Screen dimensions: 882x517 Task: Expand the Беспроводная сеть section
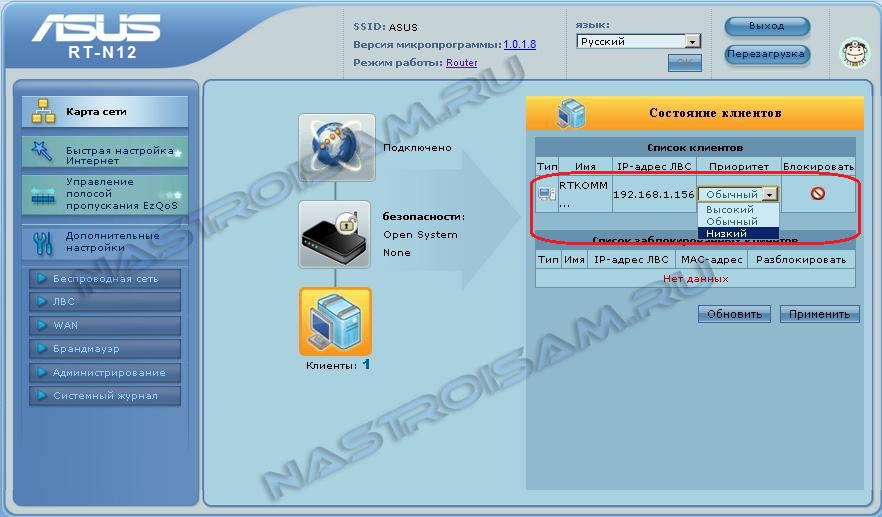tap(104, 278)
